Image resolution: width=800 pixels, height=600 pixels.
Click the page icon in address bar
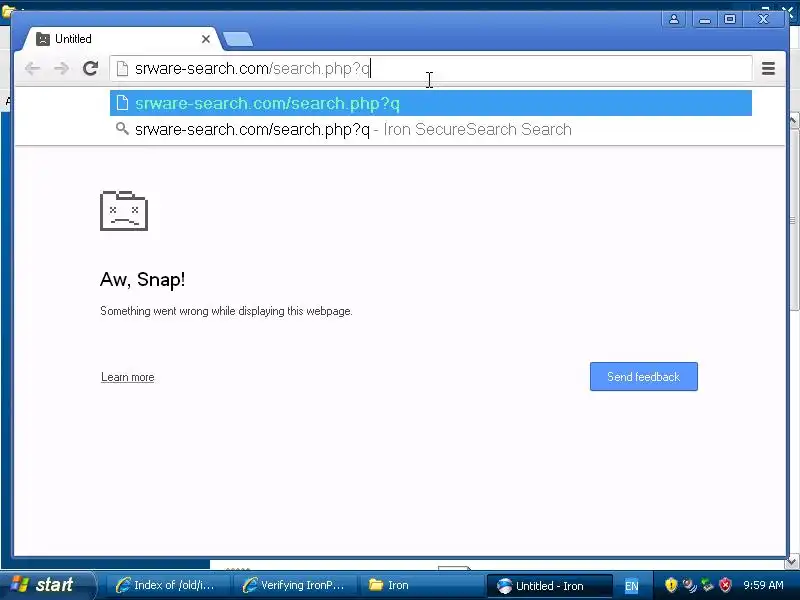click(x=122, y=68)
